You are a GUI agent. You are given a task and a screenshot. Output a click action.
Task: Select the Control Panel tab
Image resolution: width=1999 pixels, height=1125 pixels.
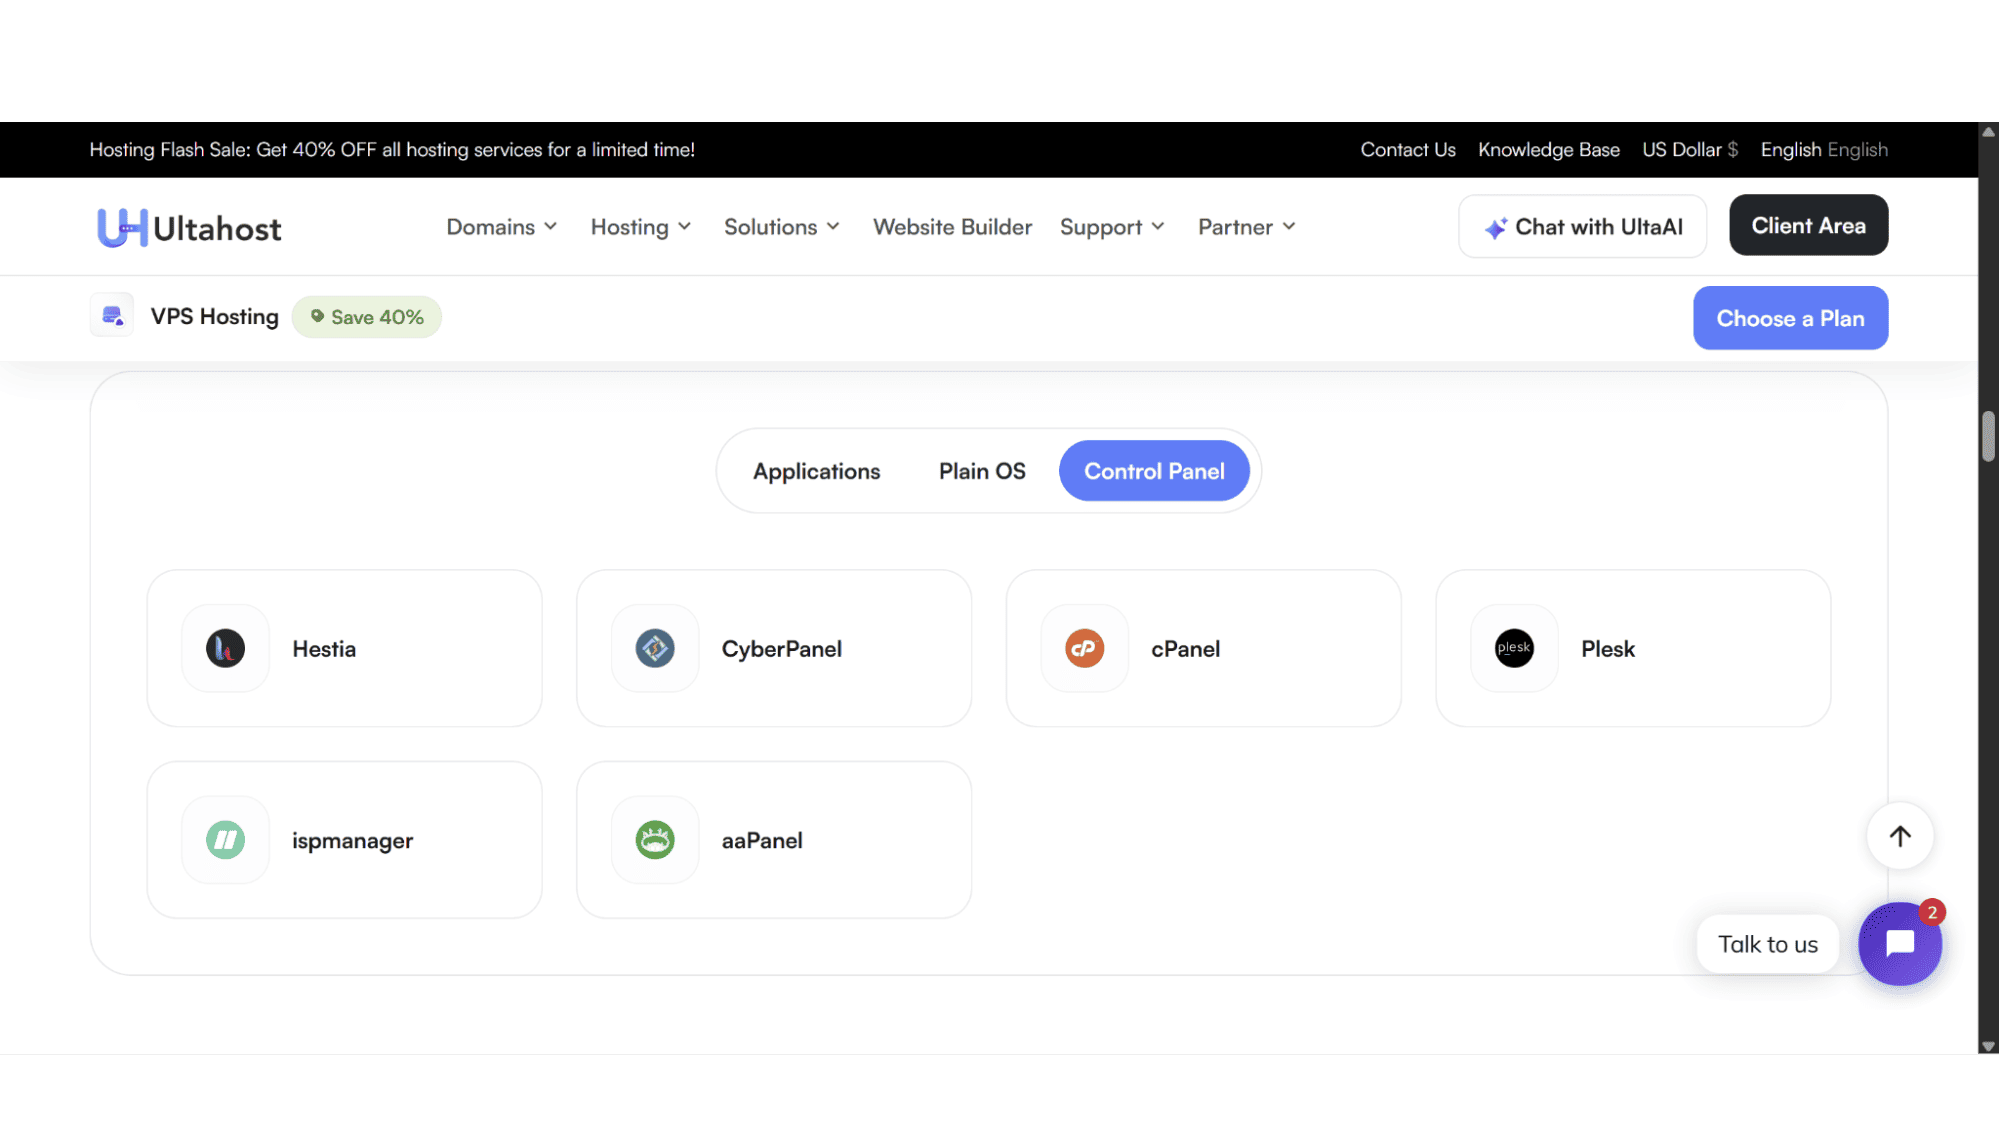coord(1154,471)
